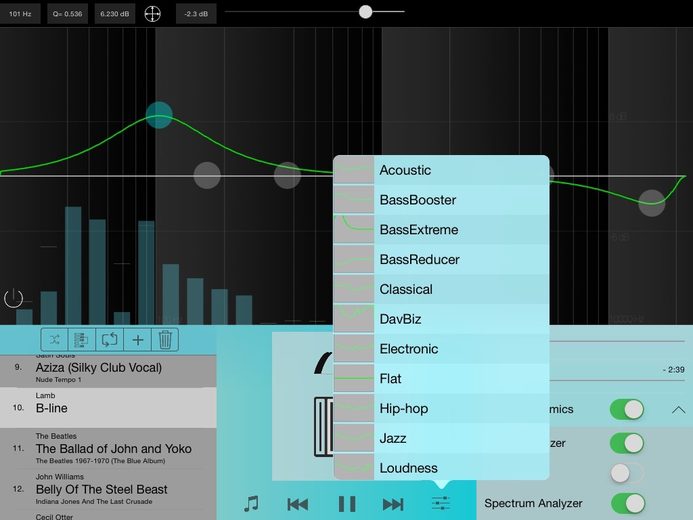This screenshot has width=693, height=520.
Task: Play Belly Of The Steel Beast
Action: pyautogui.click(x=108, y=489)
